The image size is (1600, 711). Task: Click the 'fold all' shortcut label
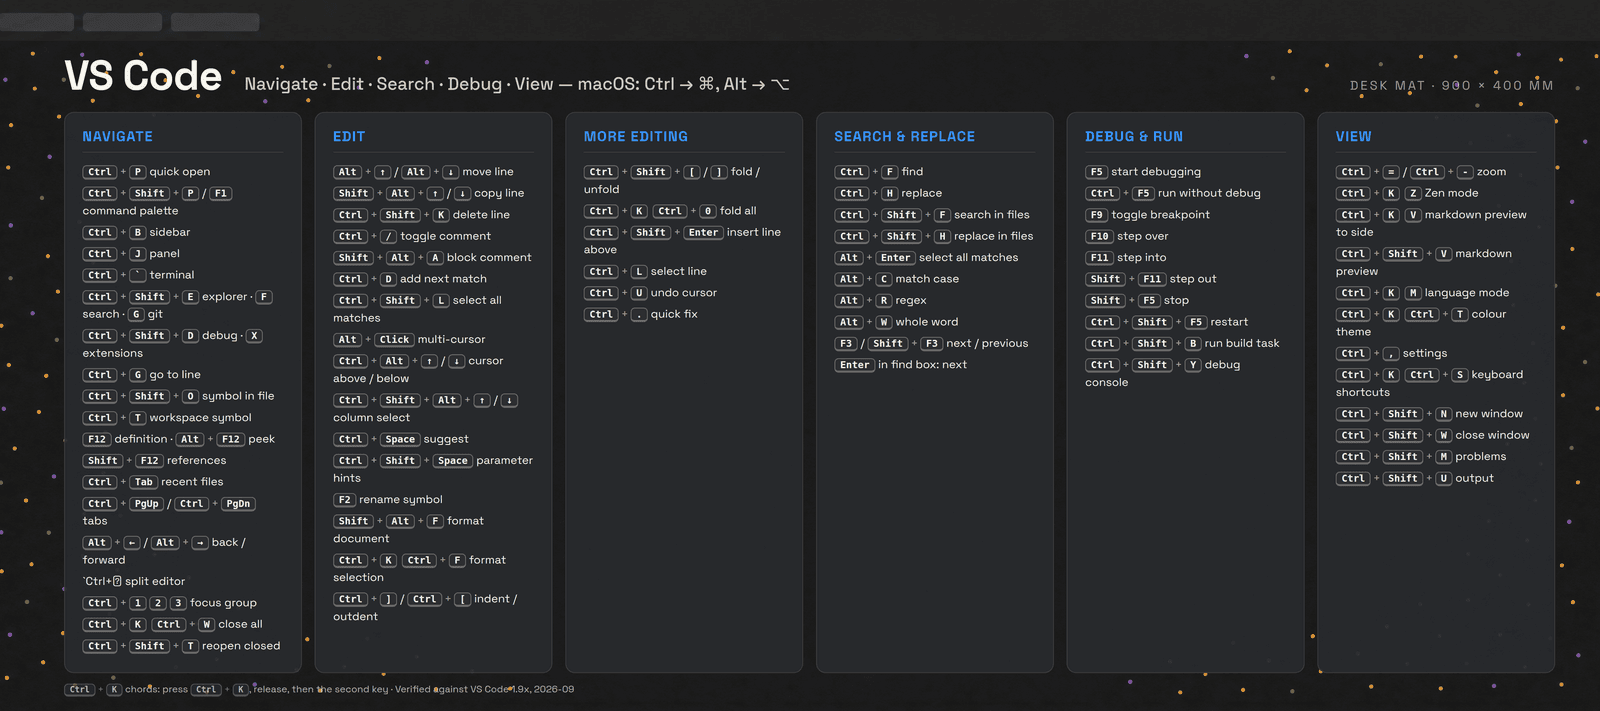(x=738, y=211)
